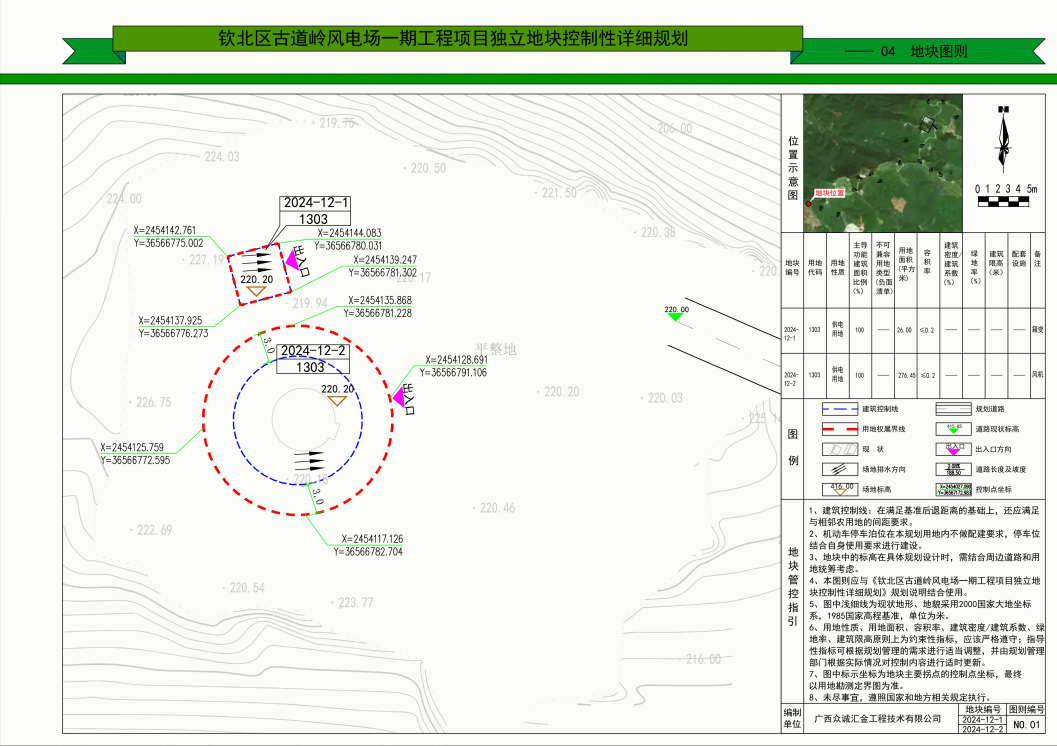Click the 规划道路 legend sample box

[x=954, y=410]
